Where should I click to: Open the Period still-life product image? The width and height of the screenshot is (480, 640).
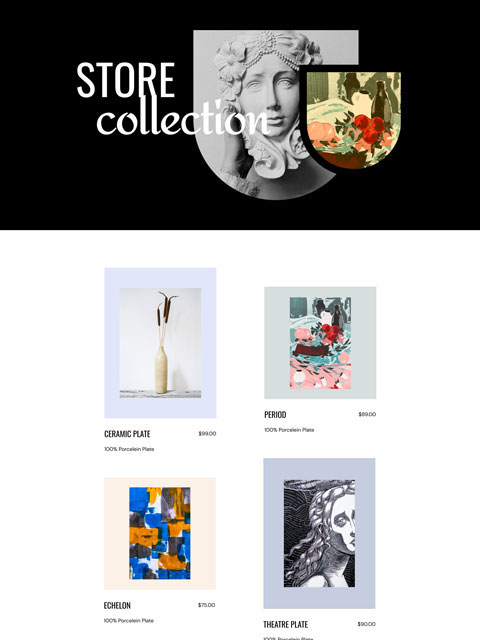tap(320, 343)
